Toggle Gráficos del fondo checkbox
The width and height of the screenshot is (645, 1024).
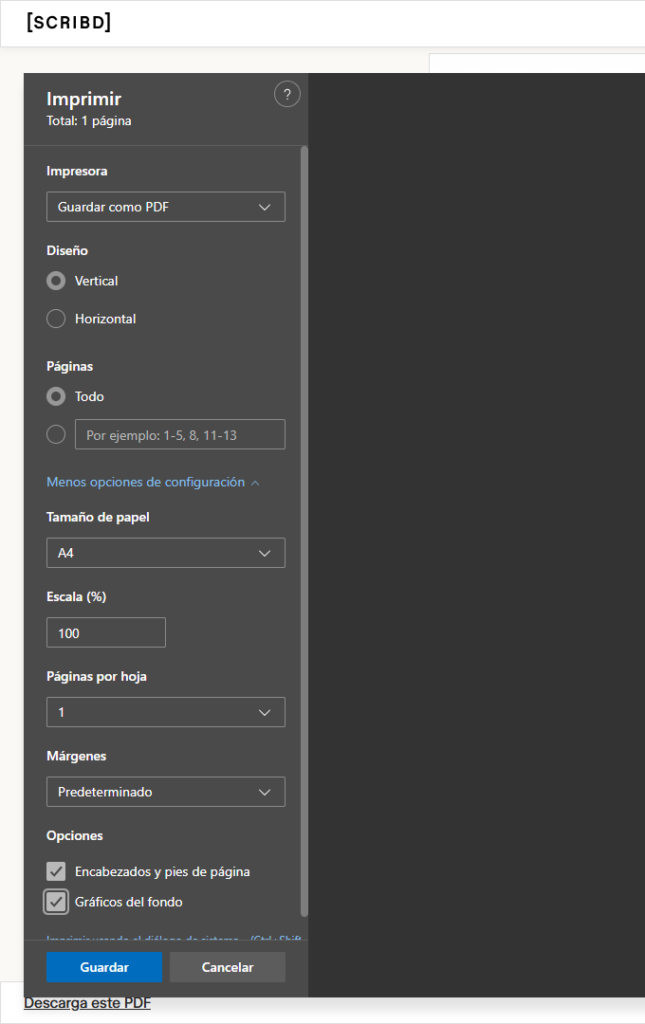pos(56,902)
